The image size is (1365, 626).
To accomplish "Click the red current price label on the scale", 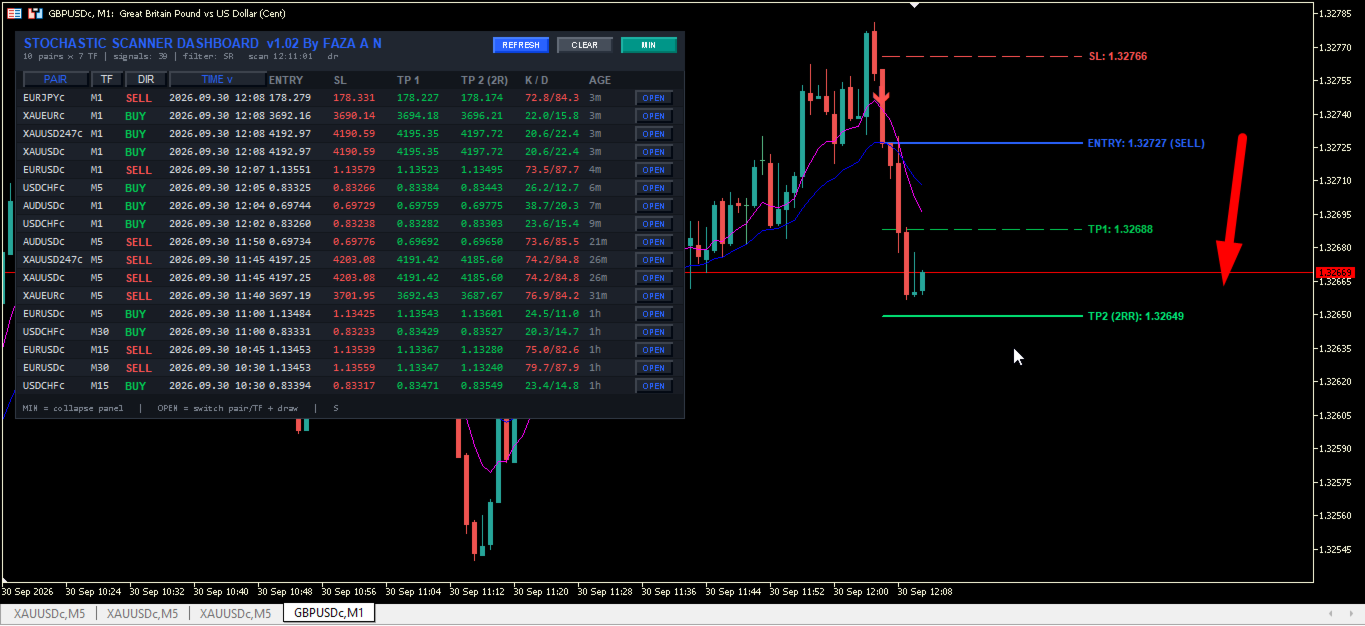I will pyautogui.click(x=1335, y=272).
